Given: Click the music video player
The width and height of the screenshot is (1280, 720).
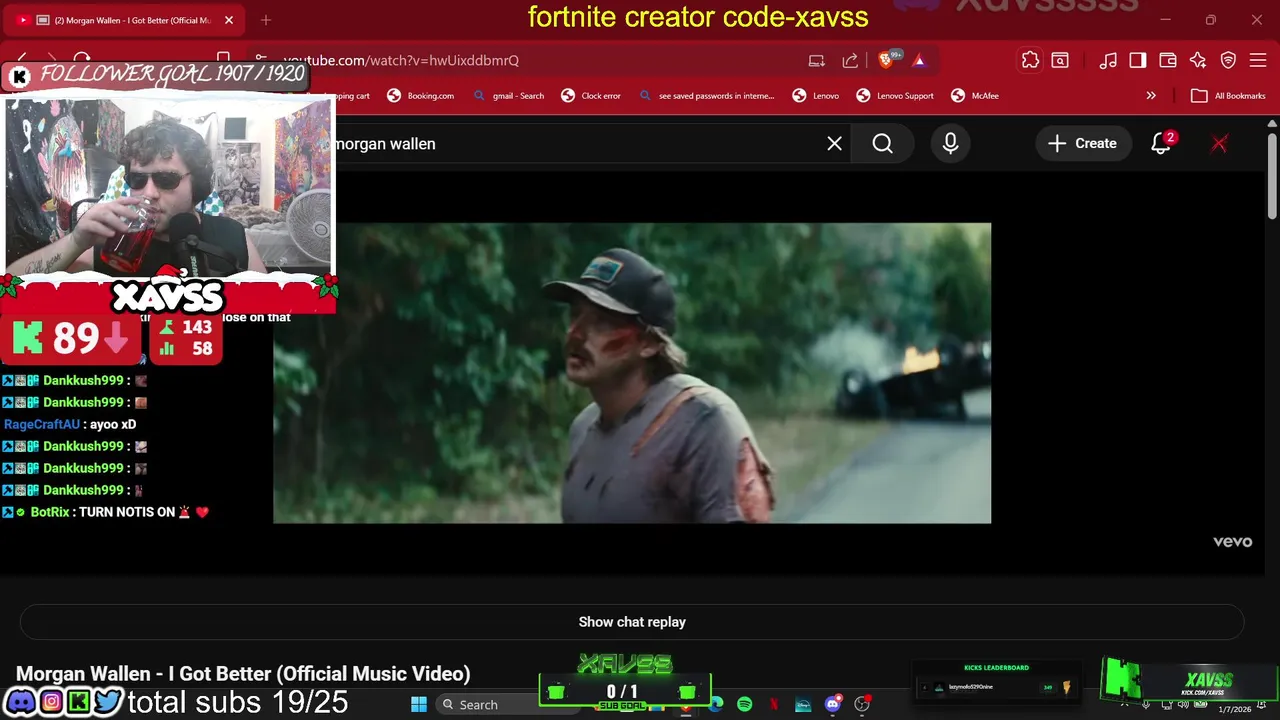Looking at the screenshot, I should click(632, 373).
